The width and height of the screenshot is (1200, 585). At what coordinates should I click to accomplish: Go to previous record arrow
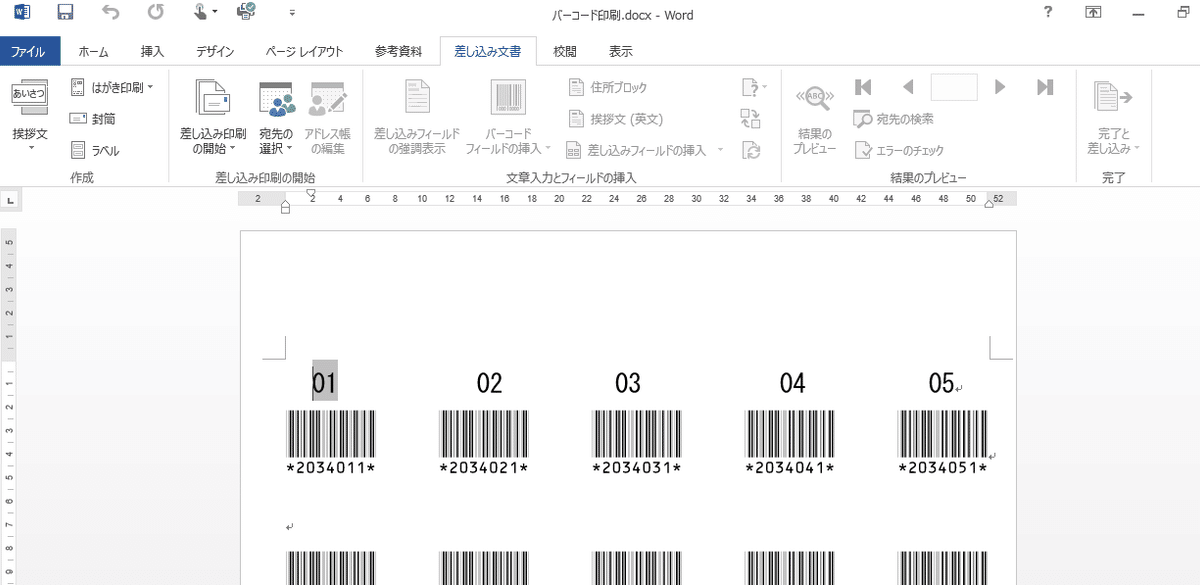coord(908,88)
